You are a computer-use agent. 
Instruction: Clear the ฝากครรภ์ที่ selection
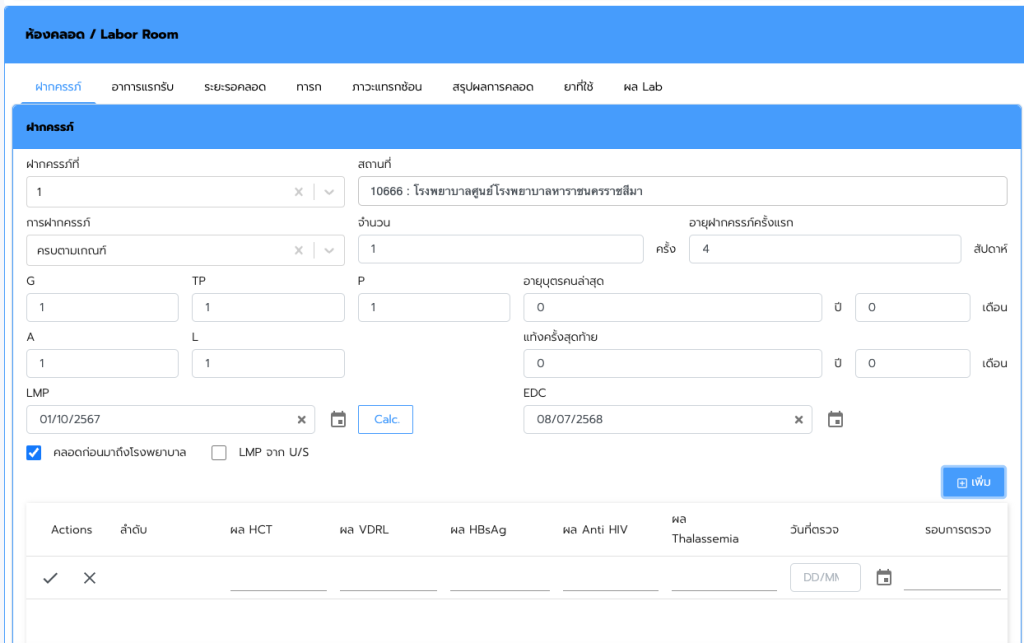[298, 192]
